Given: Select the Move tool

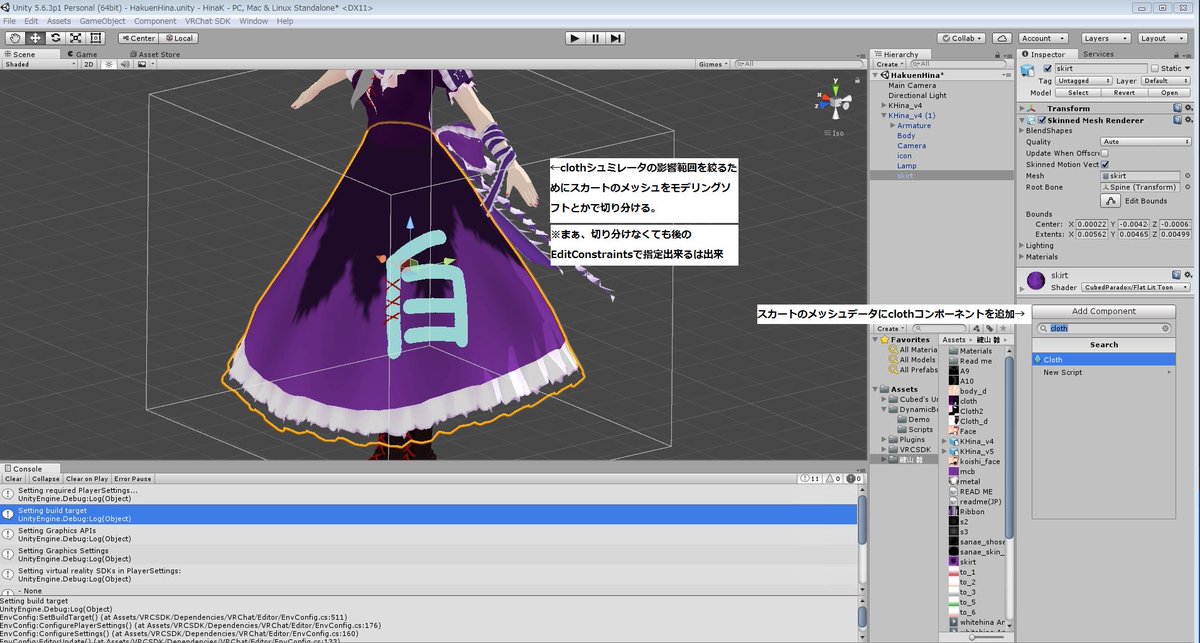Looking at the screenshot, I should point(35,38).
